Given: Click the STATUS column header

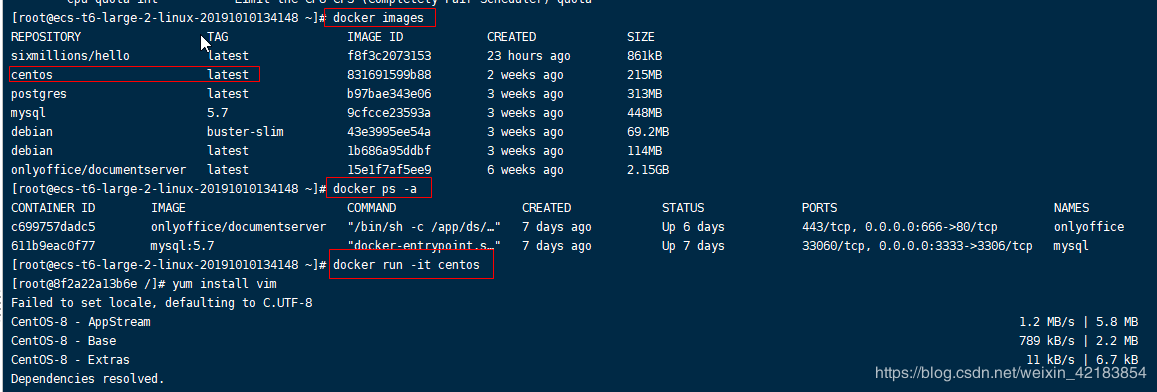Looking at the screenshot, I should 683,208.
